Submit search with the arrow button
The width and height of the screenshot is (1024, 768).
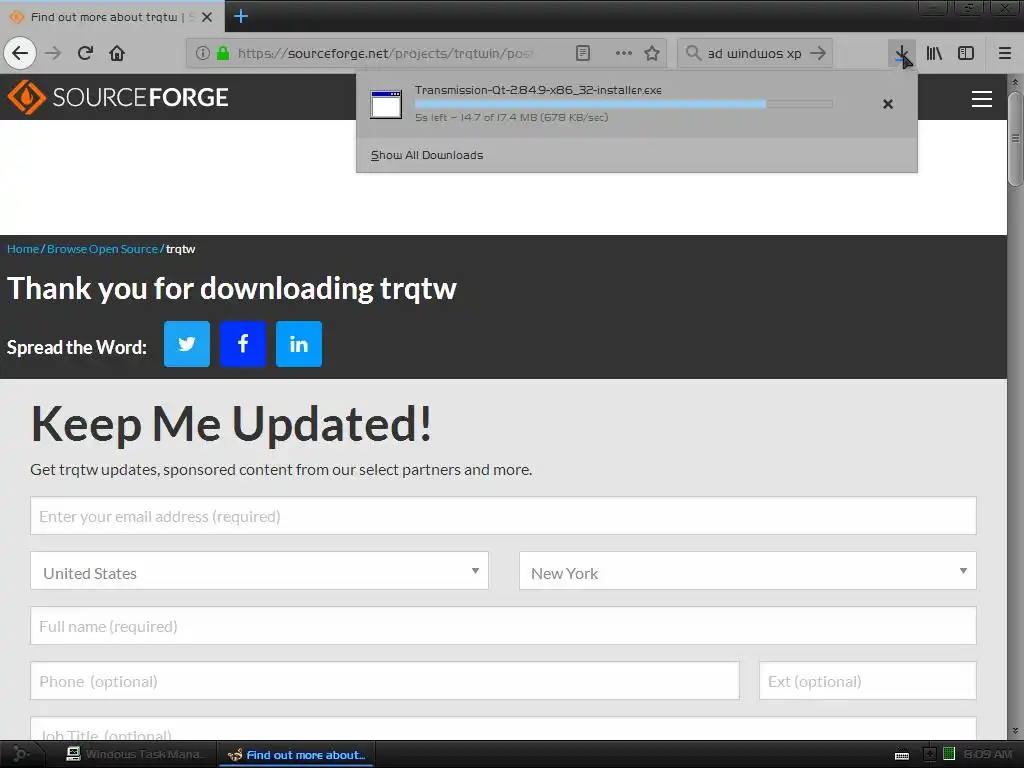coord(818,53)
